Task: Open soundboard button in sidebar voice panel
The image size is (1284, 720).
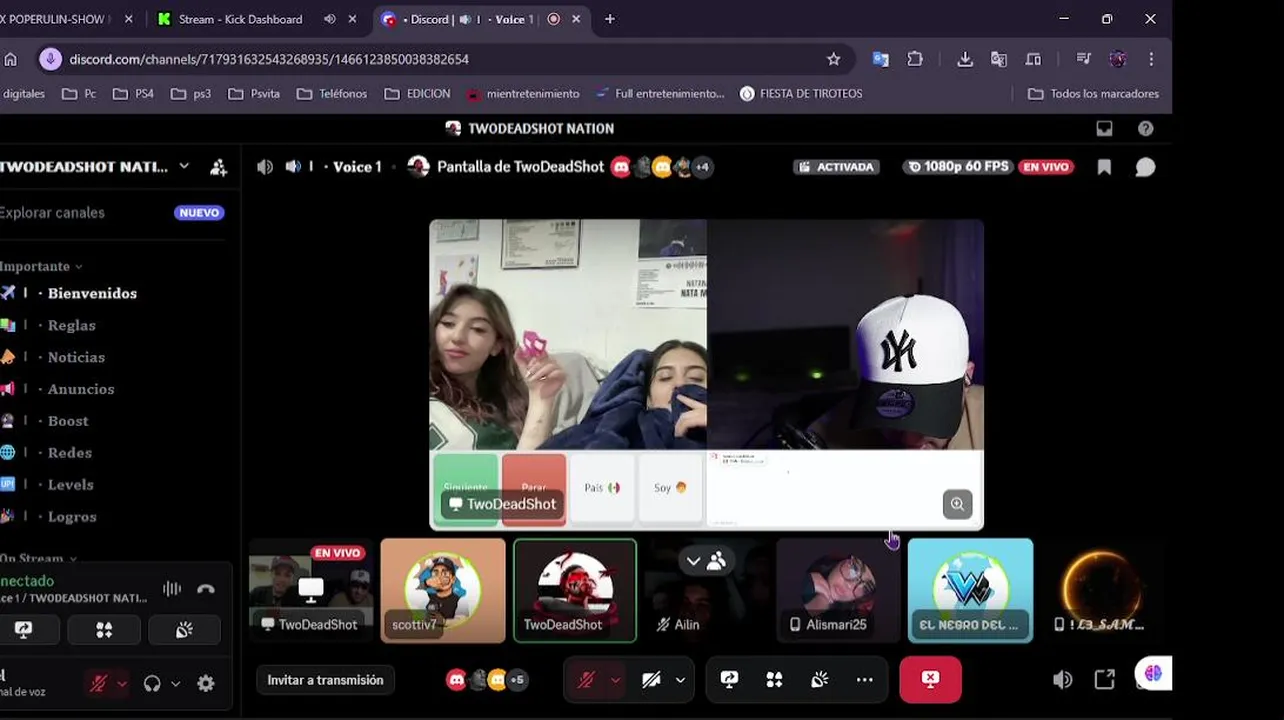Action: (184, 630)
